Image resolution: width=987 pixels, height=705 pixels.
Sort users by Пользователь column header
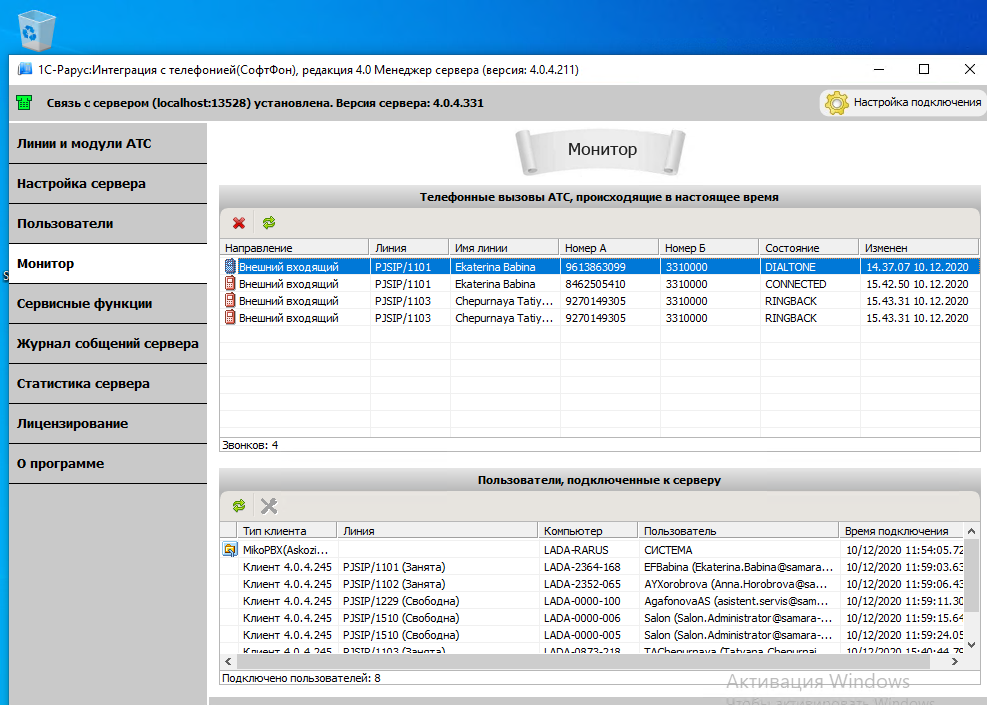click(738, 531)
